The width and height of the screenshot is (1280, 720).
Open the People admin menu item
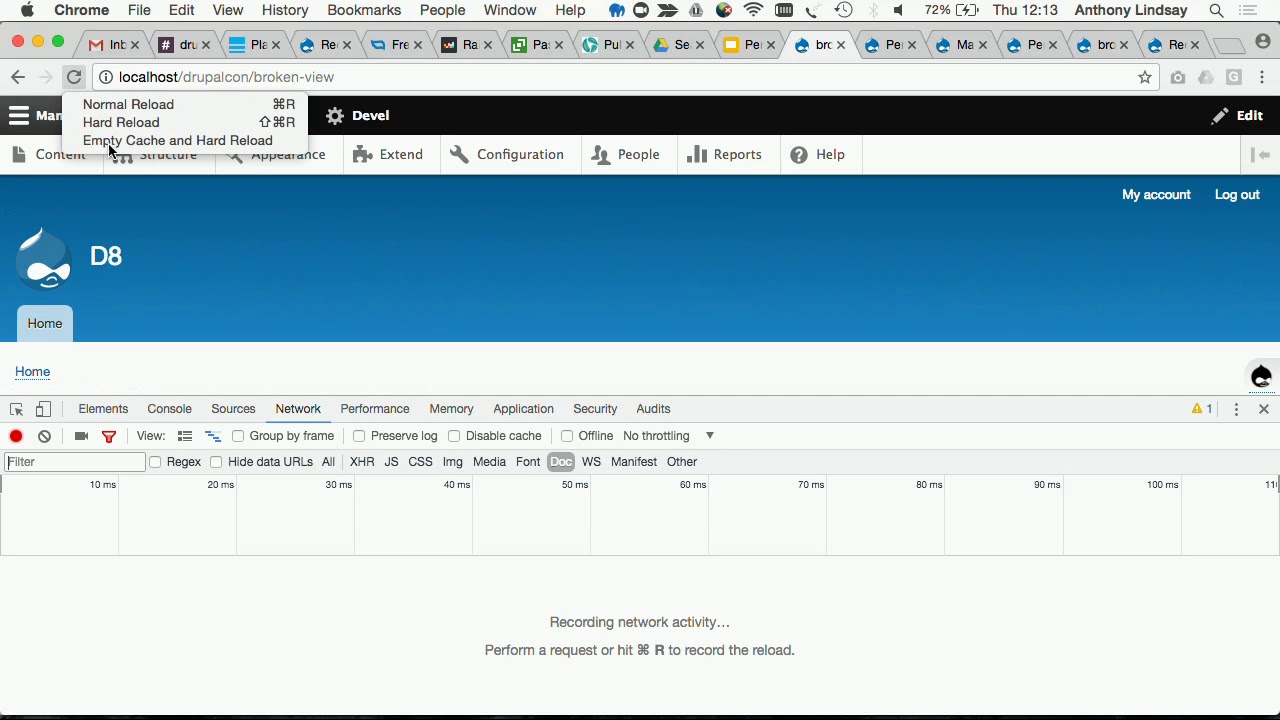click(625, 155)
